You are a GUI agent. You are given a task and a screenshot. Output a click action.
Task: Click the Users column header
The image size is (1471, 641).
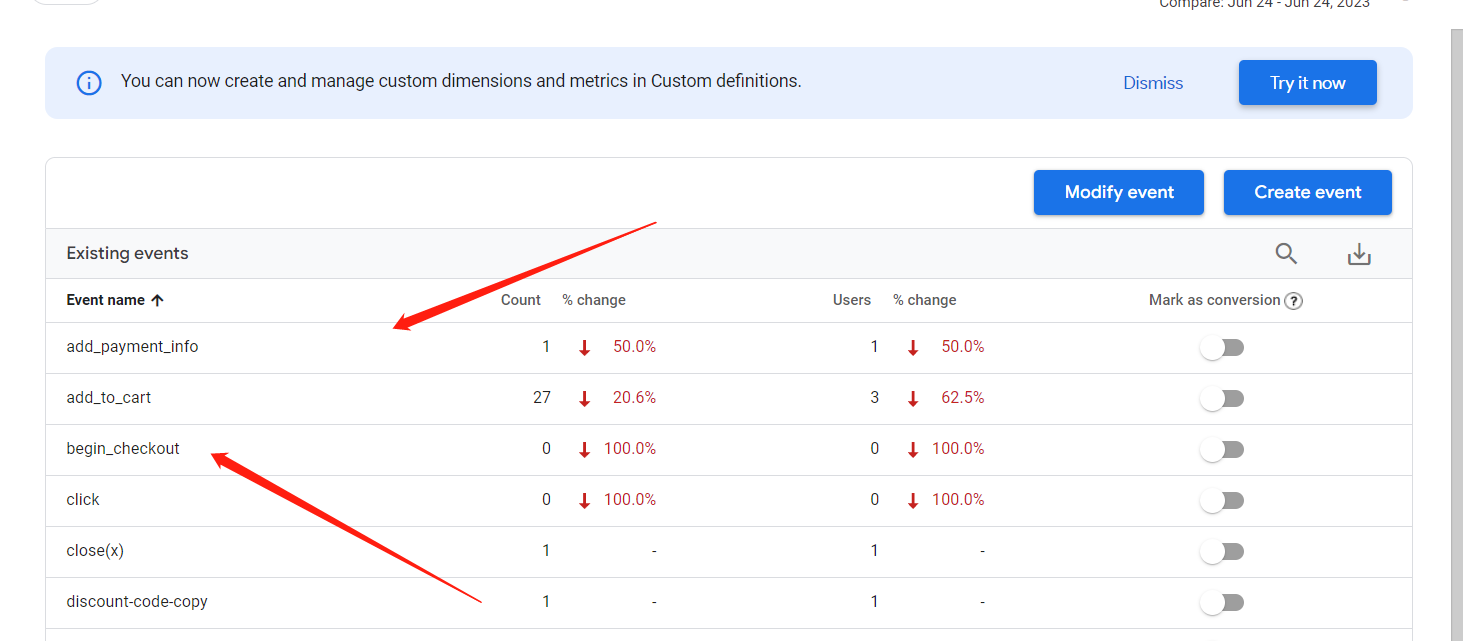coord(851,300)
